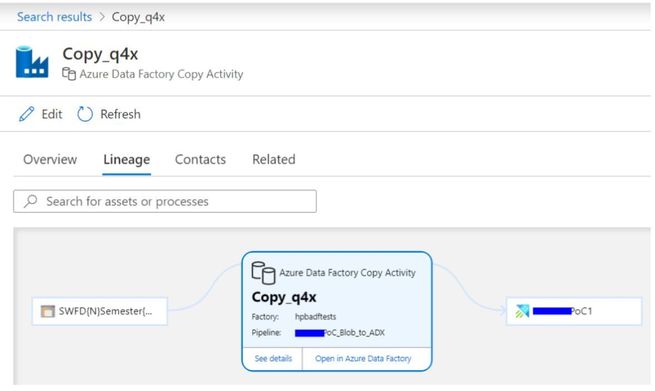The height and width of the screenshot is (391, 655).
Task: Click the Data Factory asset icon
Action: 32,62
